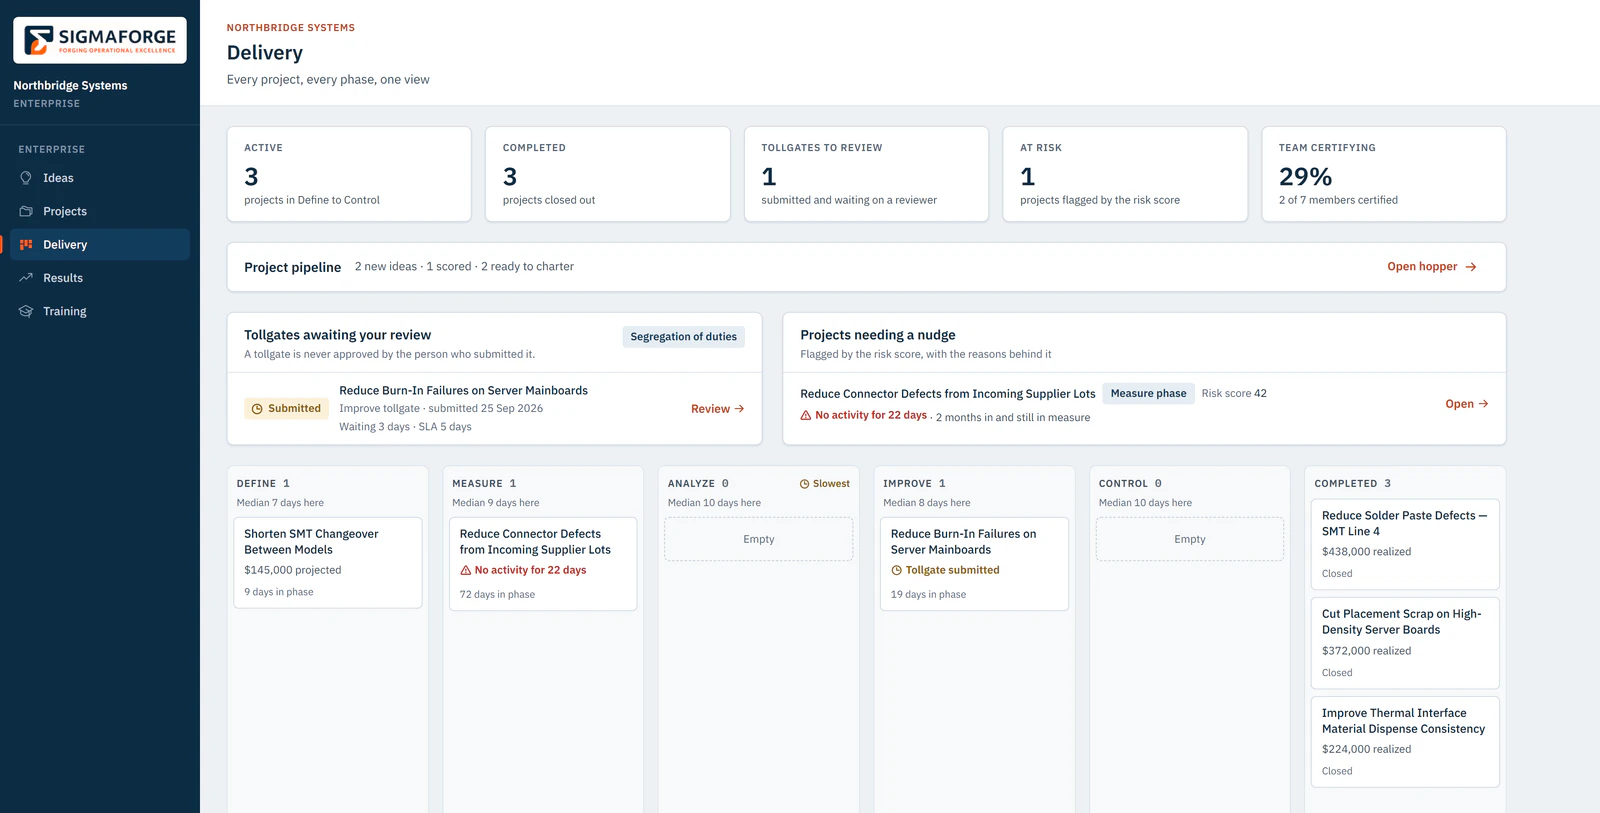Open the flagged Connector Defects project

pos(1466,404)
